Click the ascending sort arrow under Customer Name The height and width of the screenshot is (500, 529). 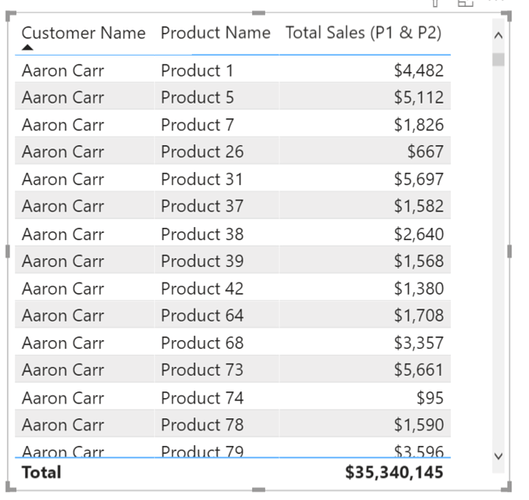pos(27,47)
